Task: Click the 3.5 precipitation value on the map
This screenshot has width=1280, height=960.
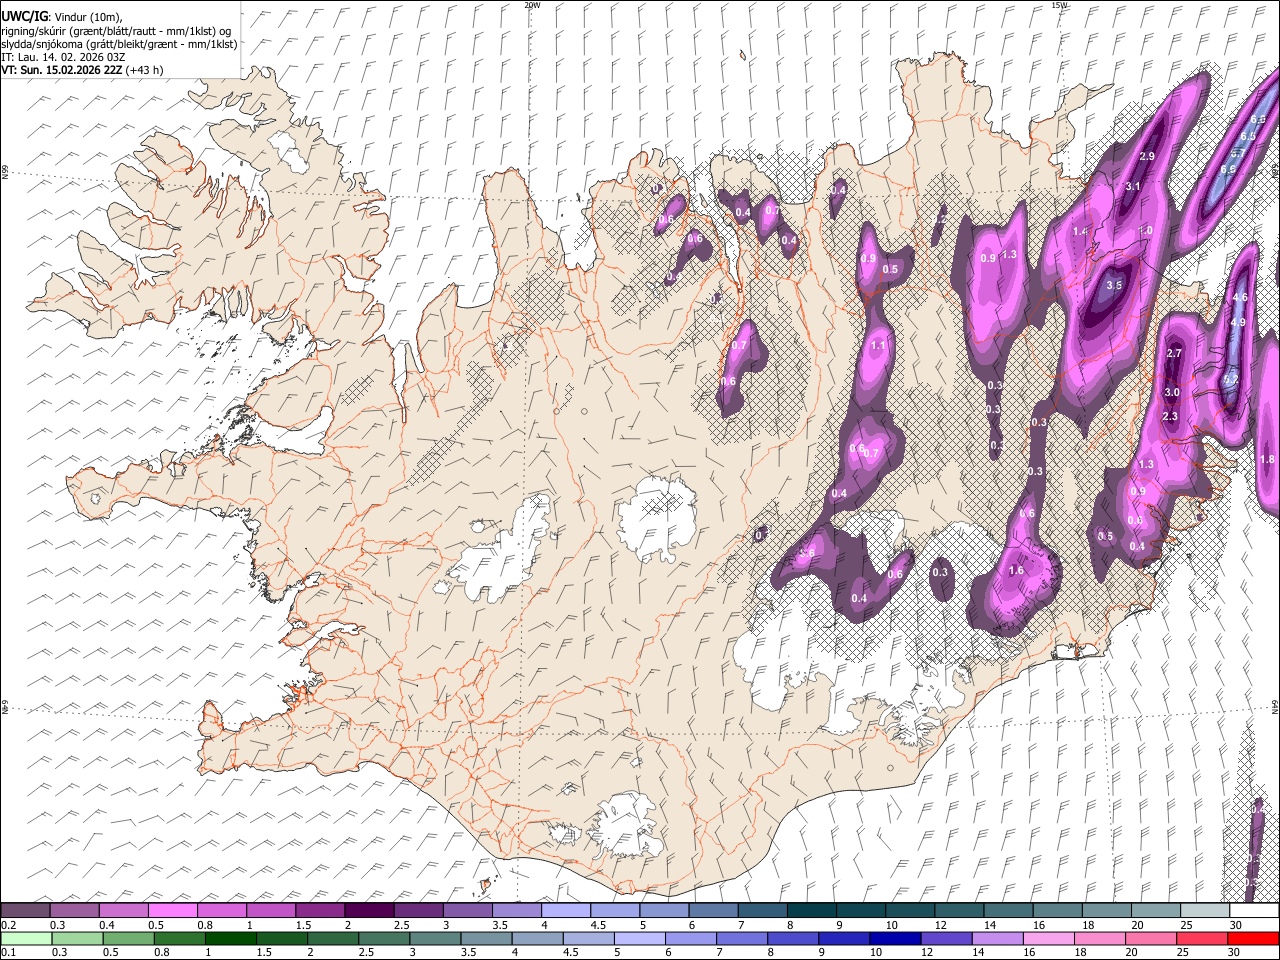Action: pos(1115,285)
